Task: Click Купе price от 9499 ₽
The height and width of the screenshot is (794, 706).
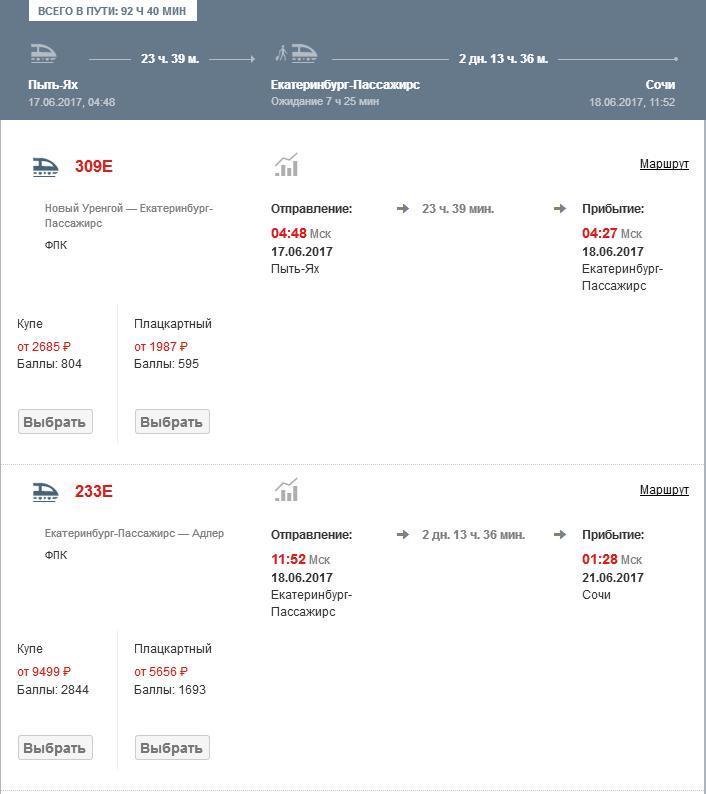Action: pyautogui.click(x=44, y=672)
